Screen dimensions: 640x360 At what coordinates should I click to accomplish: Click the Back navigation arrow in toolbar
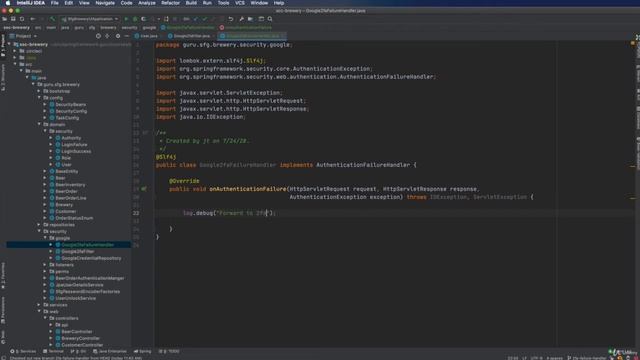click(33, 19)
